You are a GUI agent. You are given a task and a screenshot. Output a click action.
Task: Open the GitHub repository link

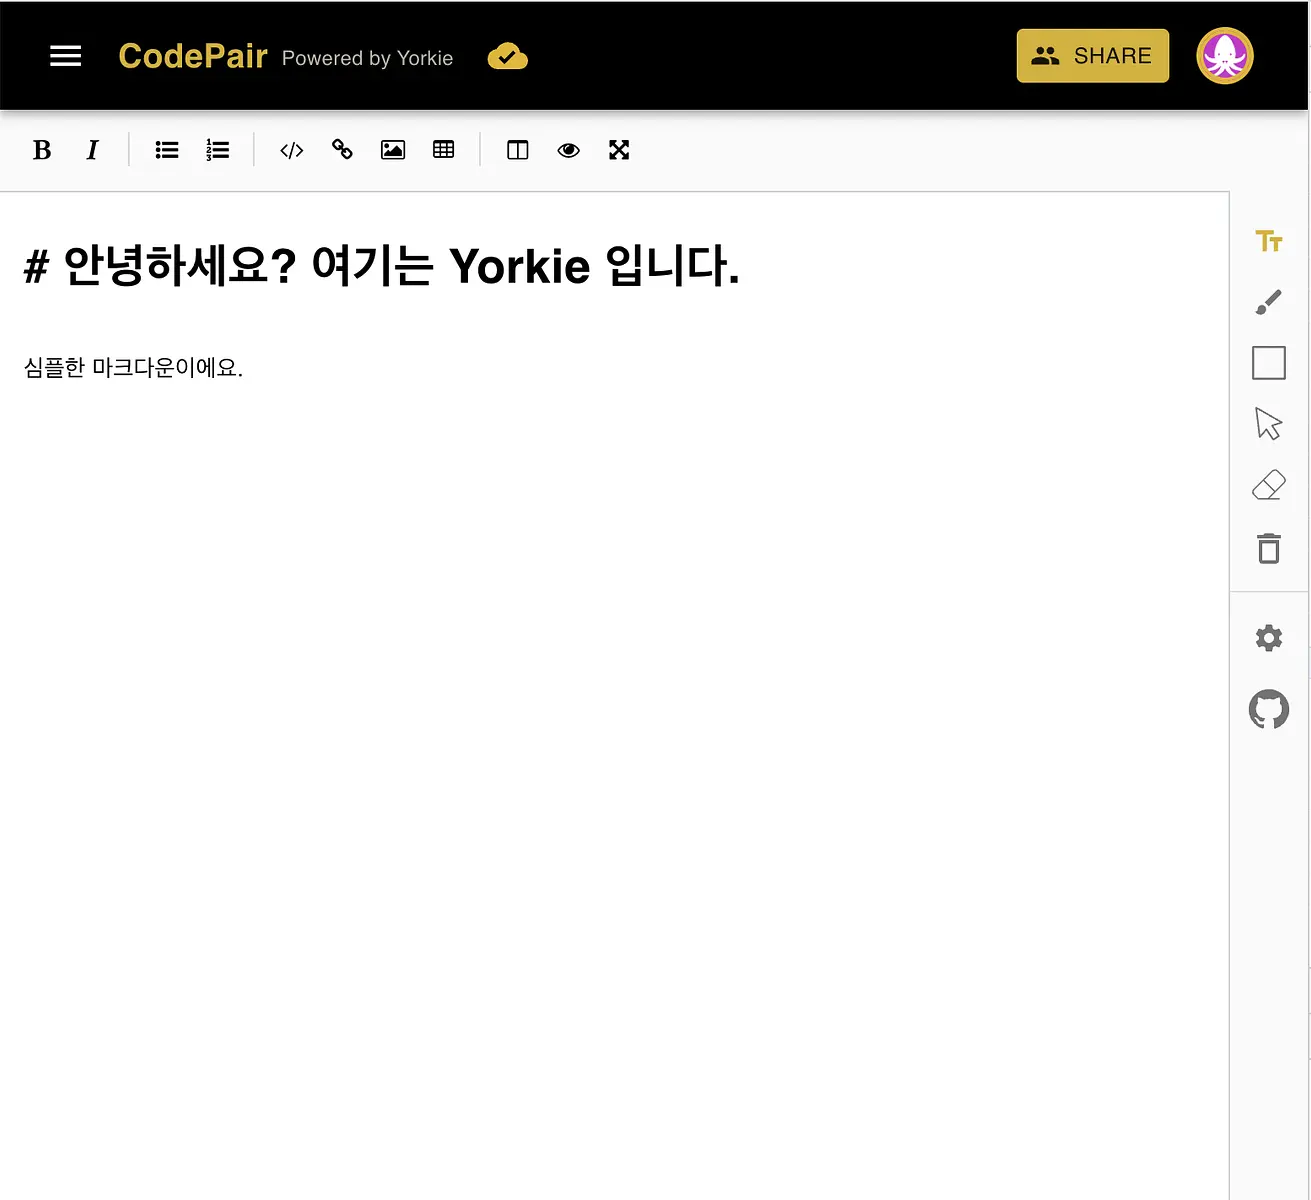coord(1269,709)
